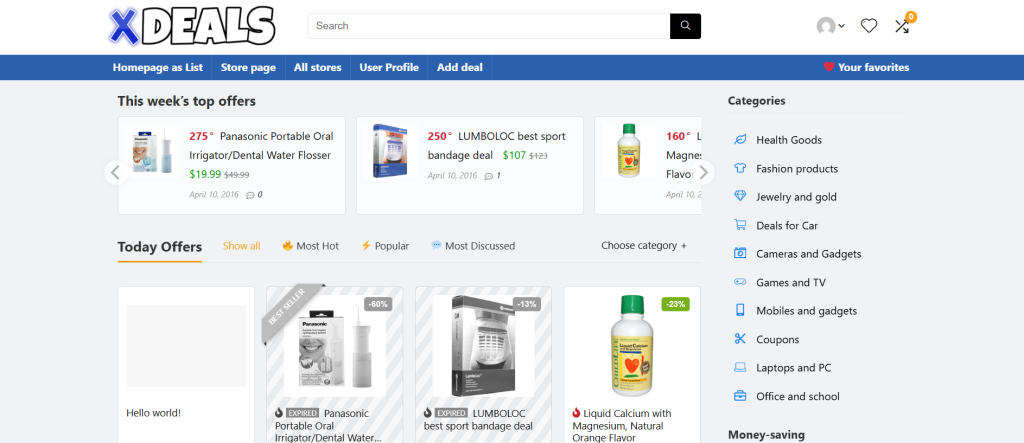Open the Store page menu item
This screenshot has height=443, width=1024.
point(248,68)
